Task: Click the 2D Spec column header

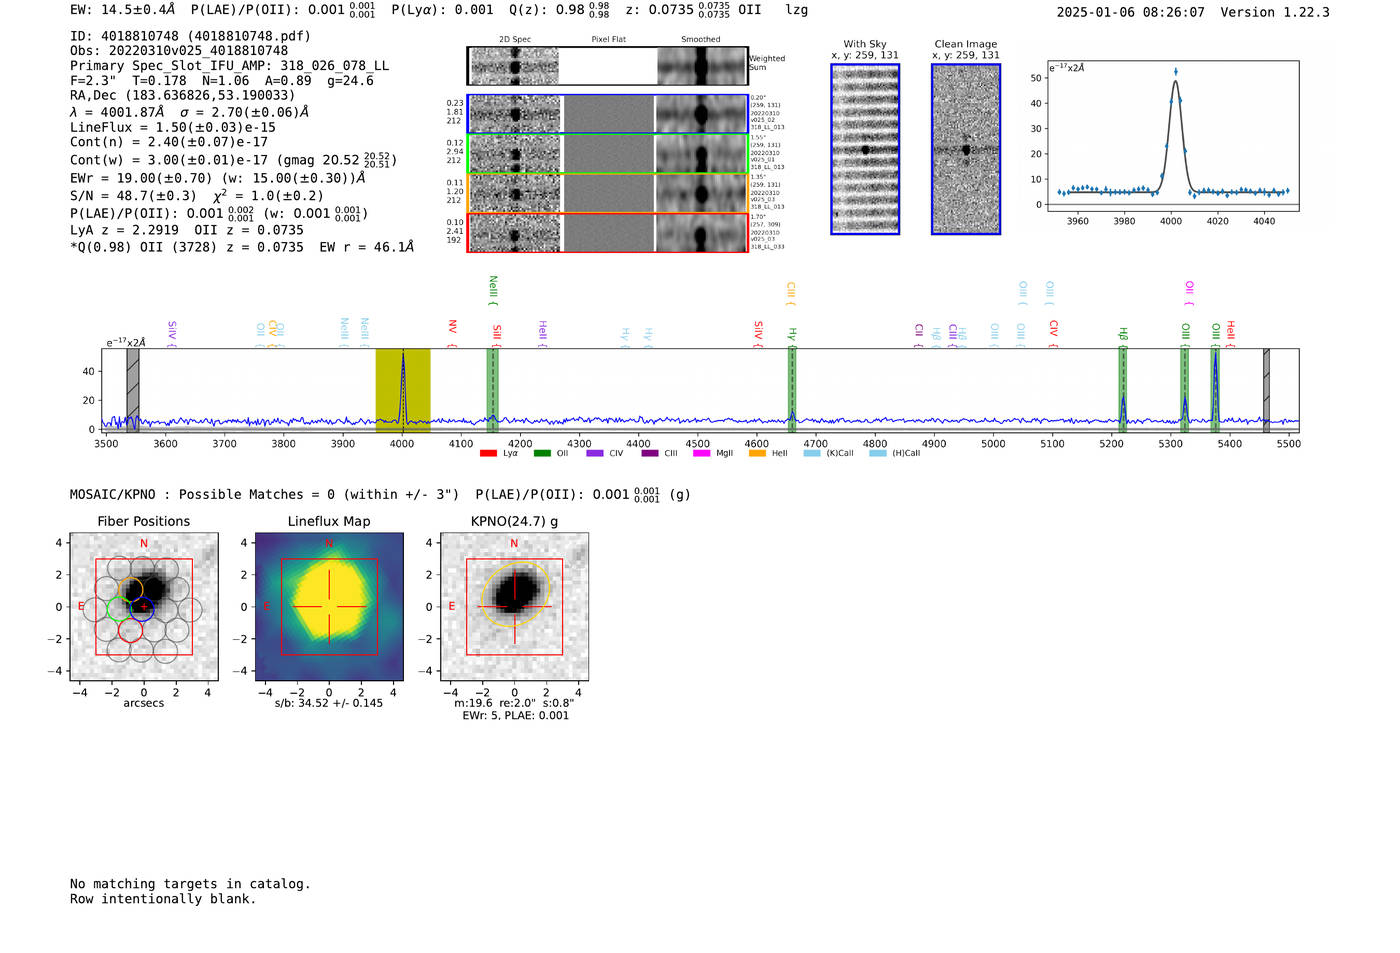Action: tap(515, 40)
